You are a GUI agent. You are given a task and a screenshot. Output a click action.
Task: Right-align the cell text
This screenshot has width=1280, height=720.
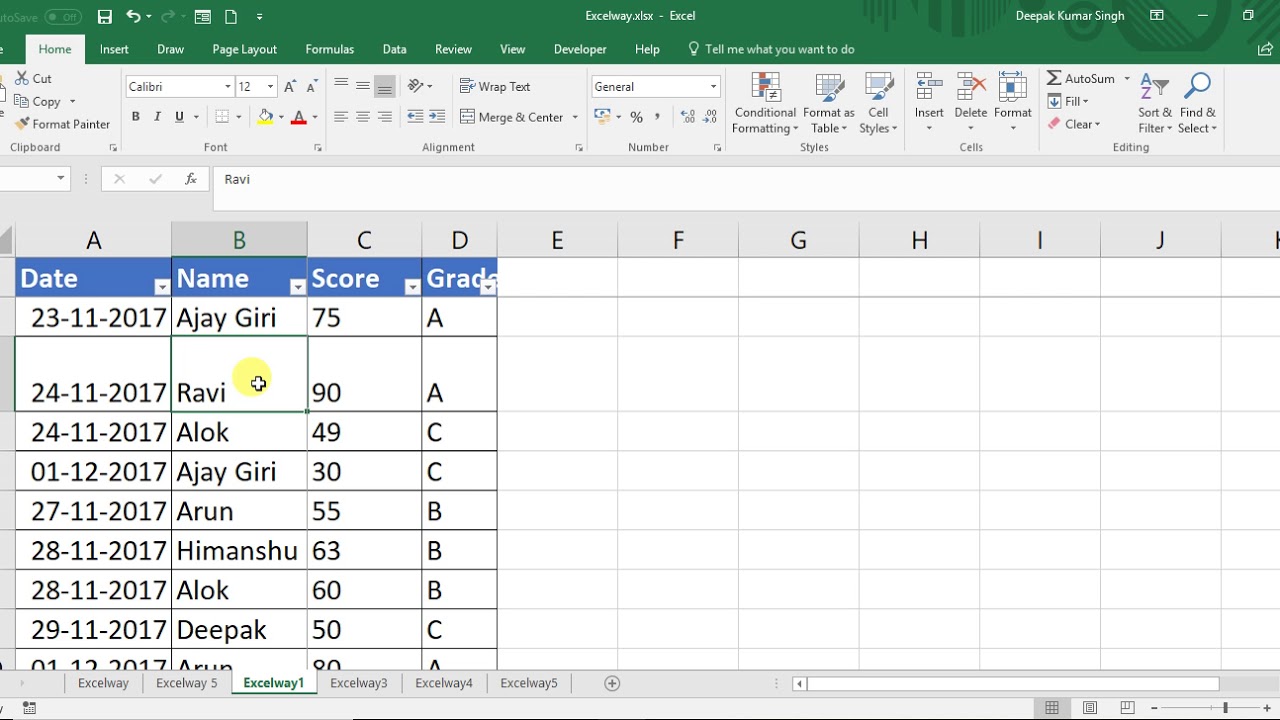tap(385, 117)
